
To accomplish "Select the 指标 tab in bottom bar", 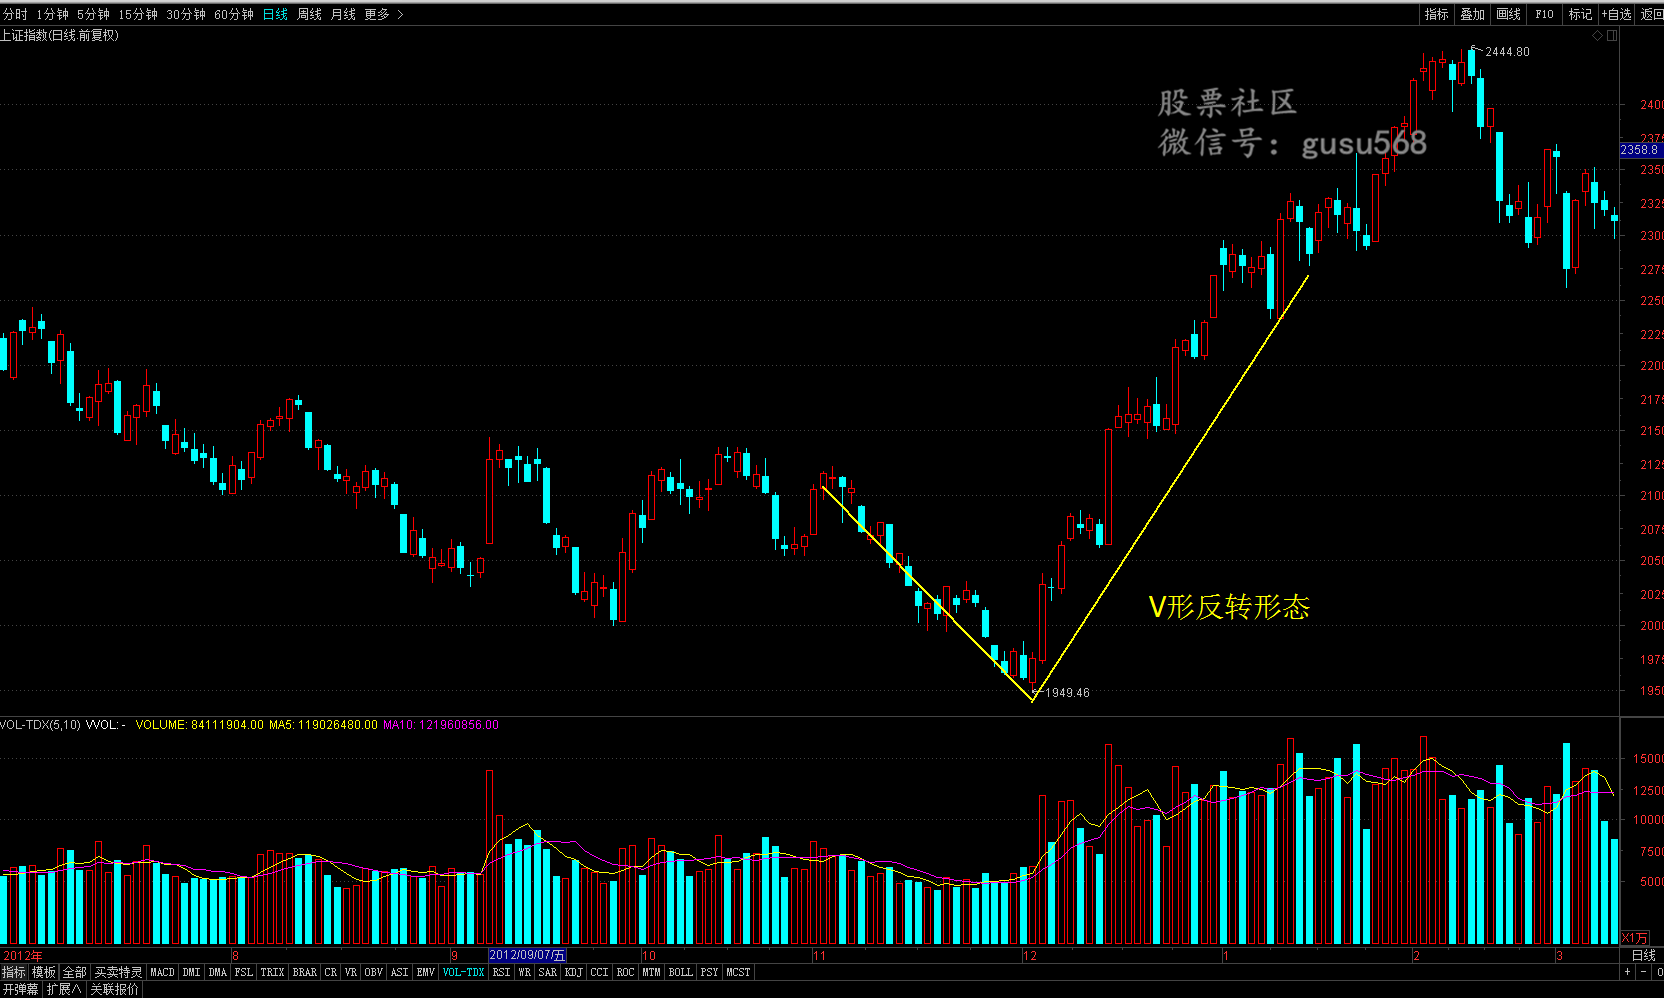I will 14,972.
